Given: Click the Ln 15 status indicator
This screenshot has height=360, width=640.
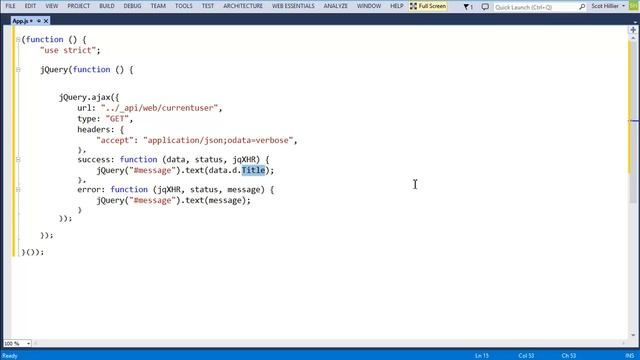Looking at the screenshot, I should coord(482,356).
